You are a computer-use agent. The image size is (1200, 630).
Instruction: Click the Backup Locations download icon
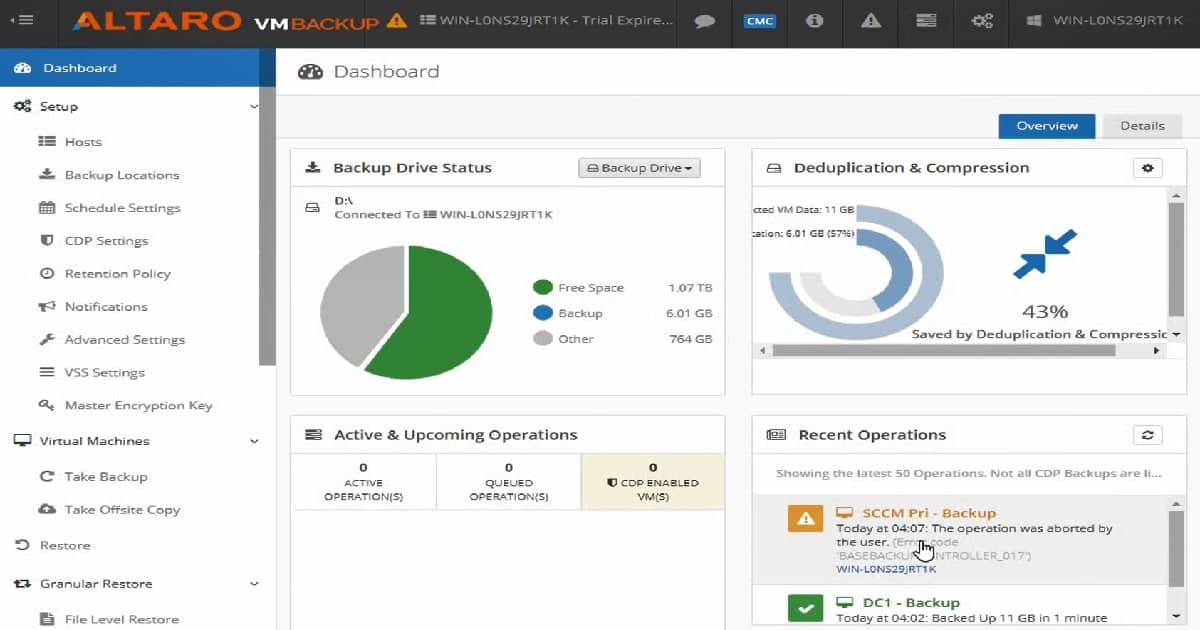click(47, 174)
